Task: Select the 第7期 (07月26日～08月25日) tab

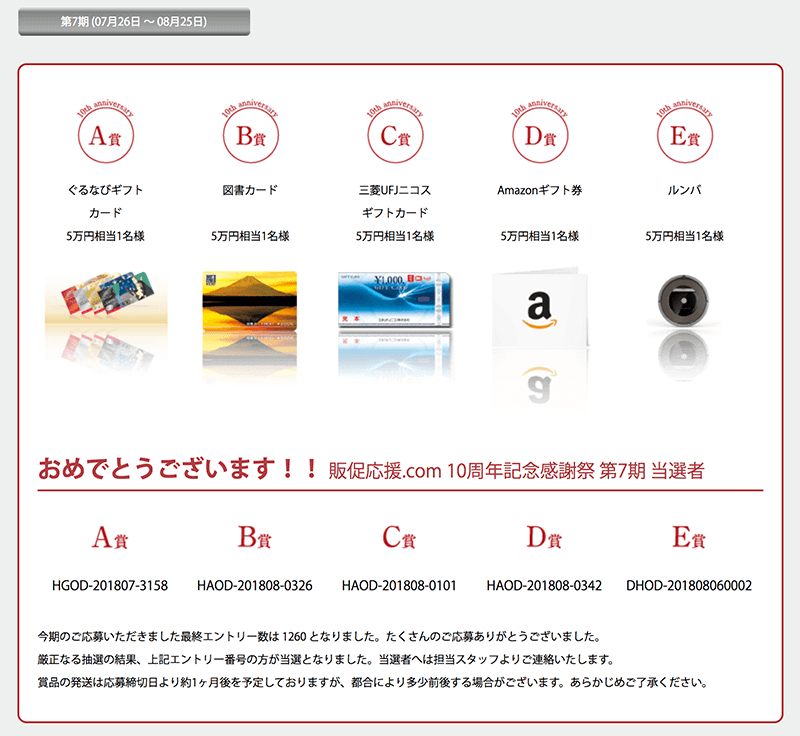Action: pyautogui.click(x=134, y=22)
